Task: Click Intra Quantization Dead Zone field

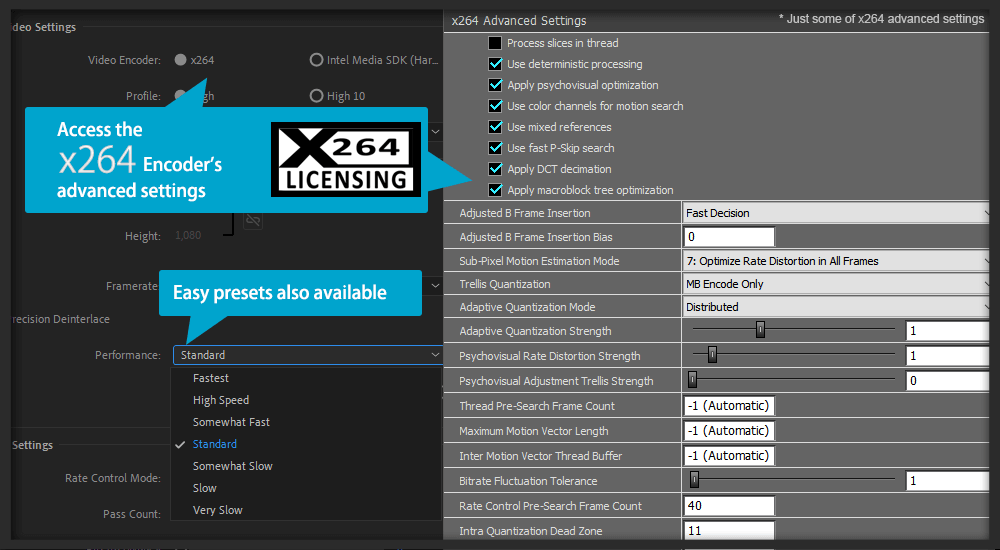Action: [728, 530]
